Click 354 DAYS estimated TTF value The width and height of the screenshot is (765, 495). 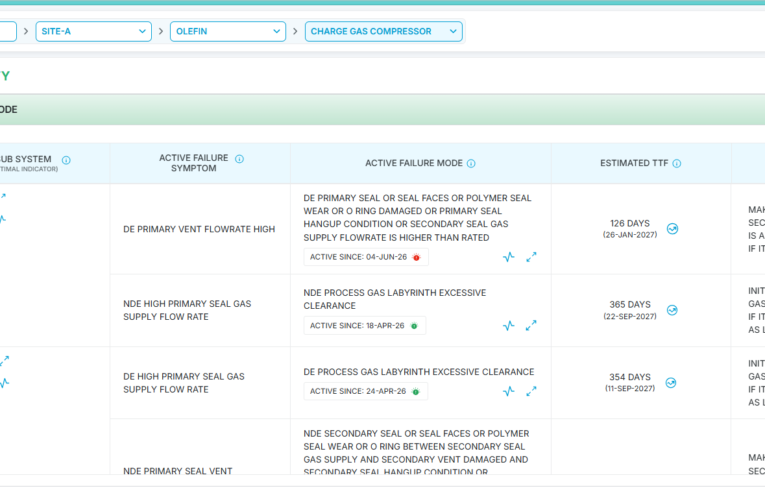pos(630,377)
